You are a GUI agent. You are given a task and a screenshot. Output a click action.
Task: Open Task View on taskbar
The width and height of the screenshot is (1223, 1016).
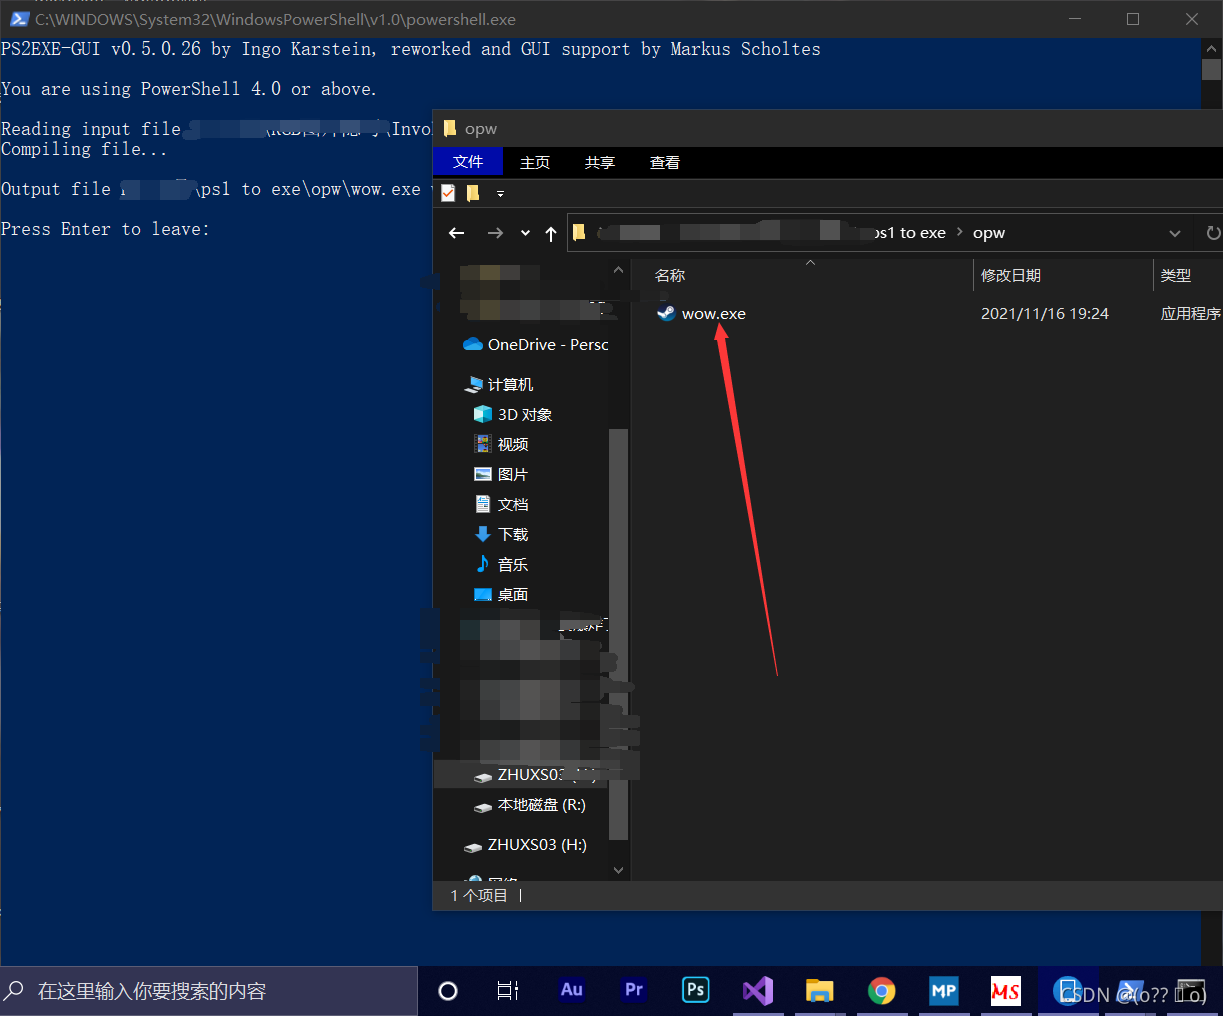508,991
